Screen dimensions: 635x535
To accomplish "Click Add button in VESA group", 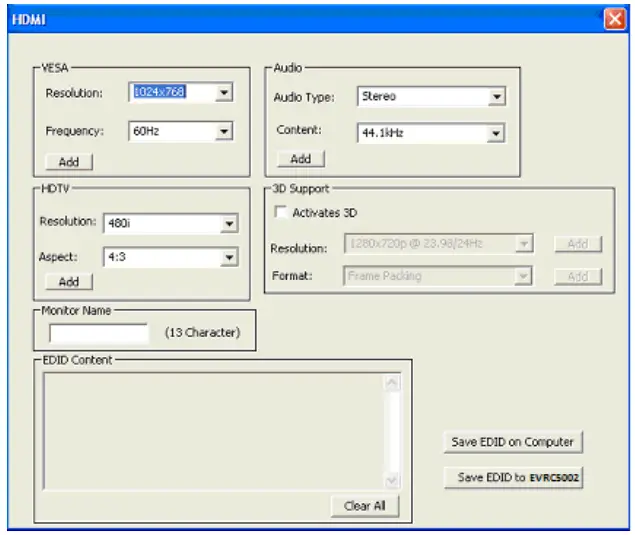I will 69,162.
